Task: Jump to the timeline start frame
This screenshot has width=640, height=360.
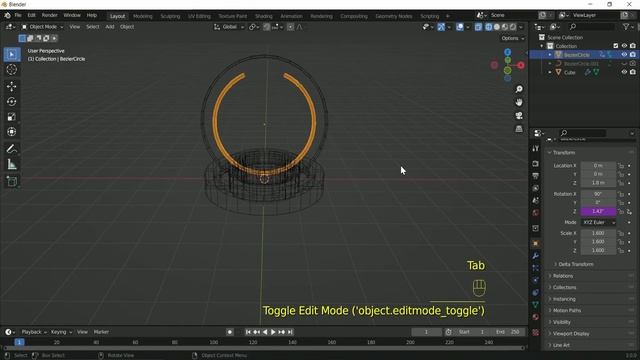Action: pos(248,332)
